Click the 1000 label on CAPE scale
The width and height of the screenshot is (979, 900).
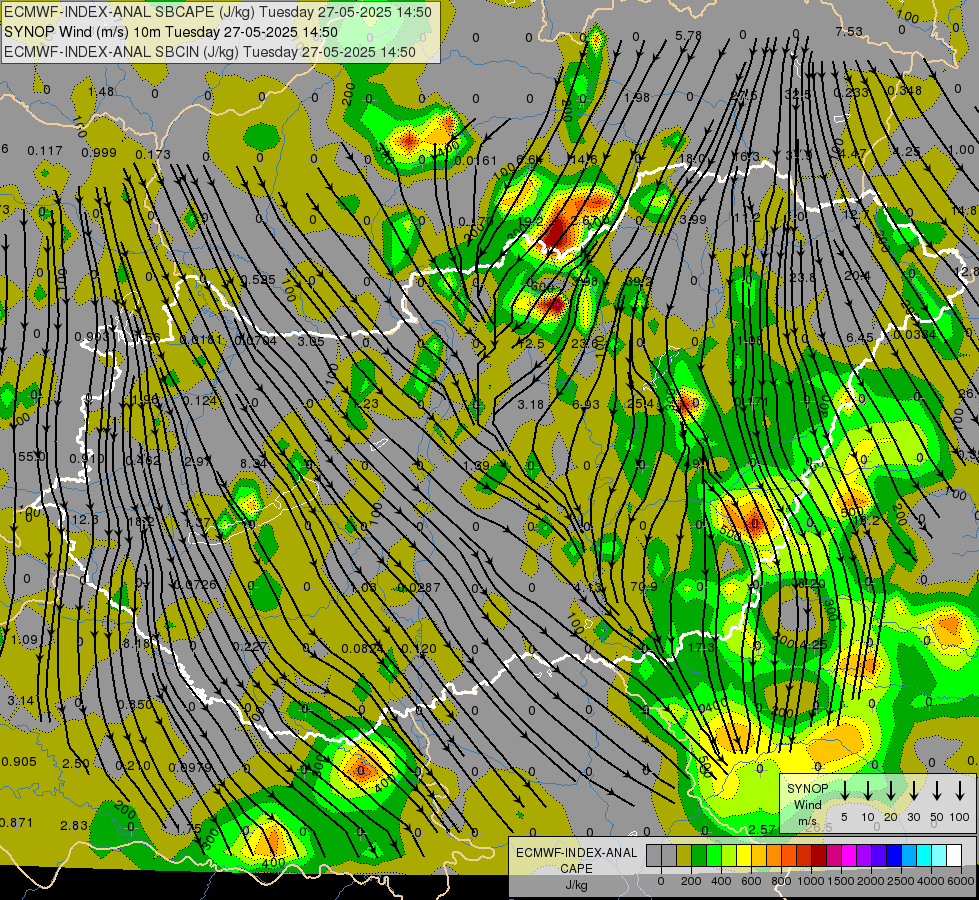(812, 881)
